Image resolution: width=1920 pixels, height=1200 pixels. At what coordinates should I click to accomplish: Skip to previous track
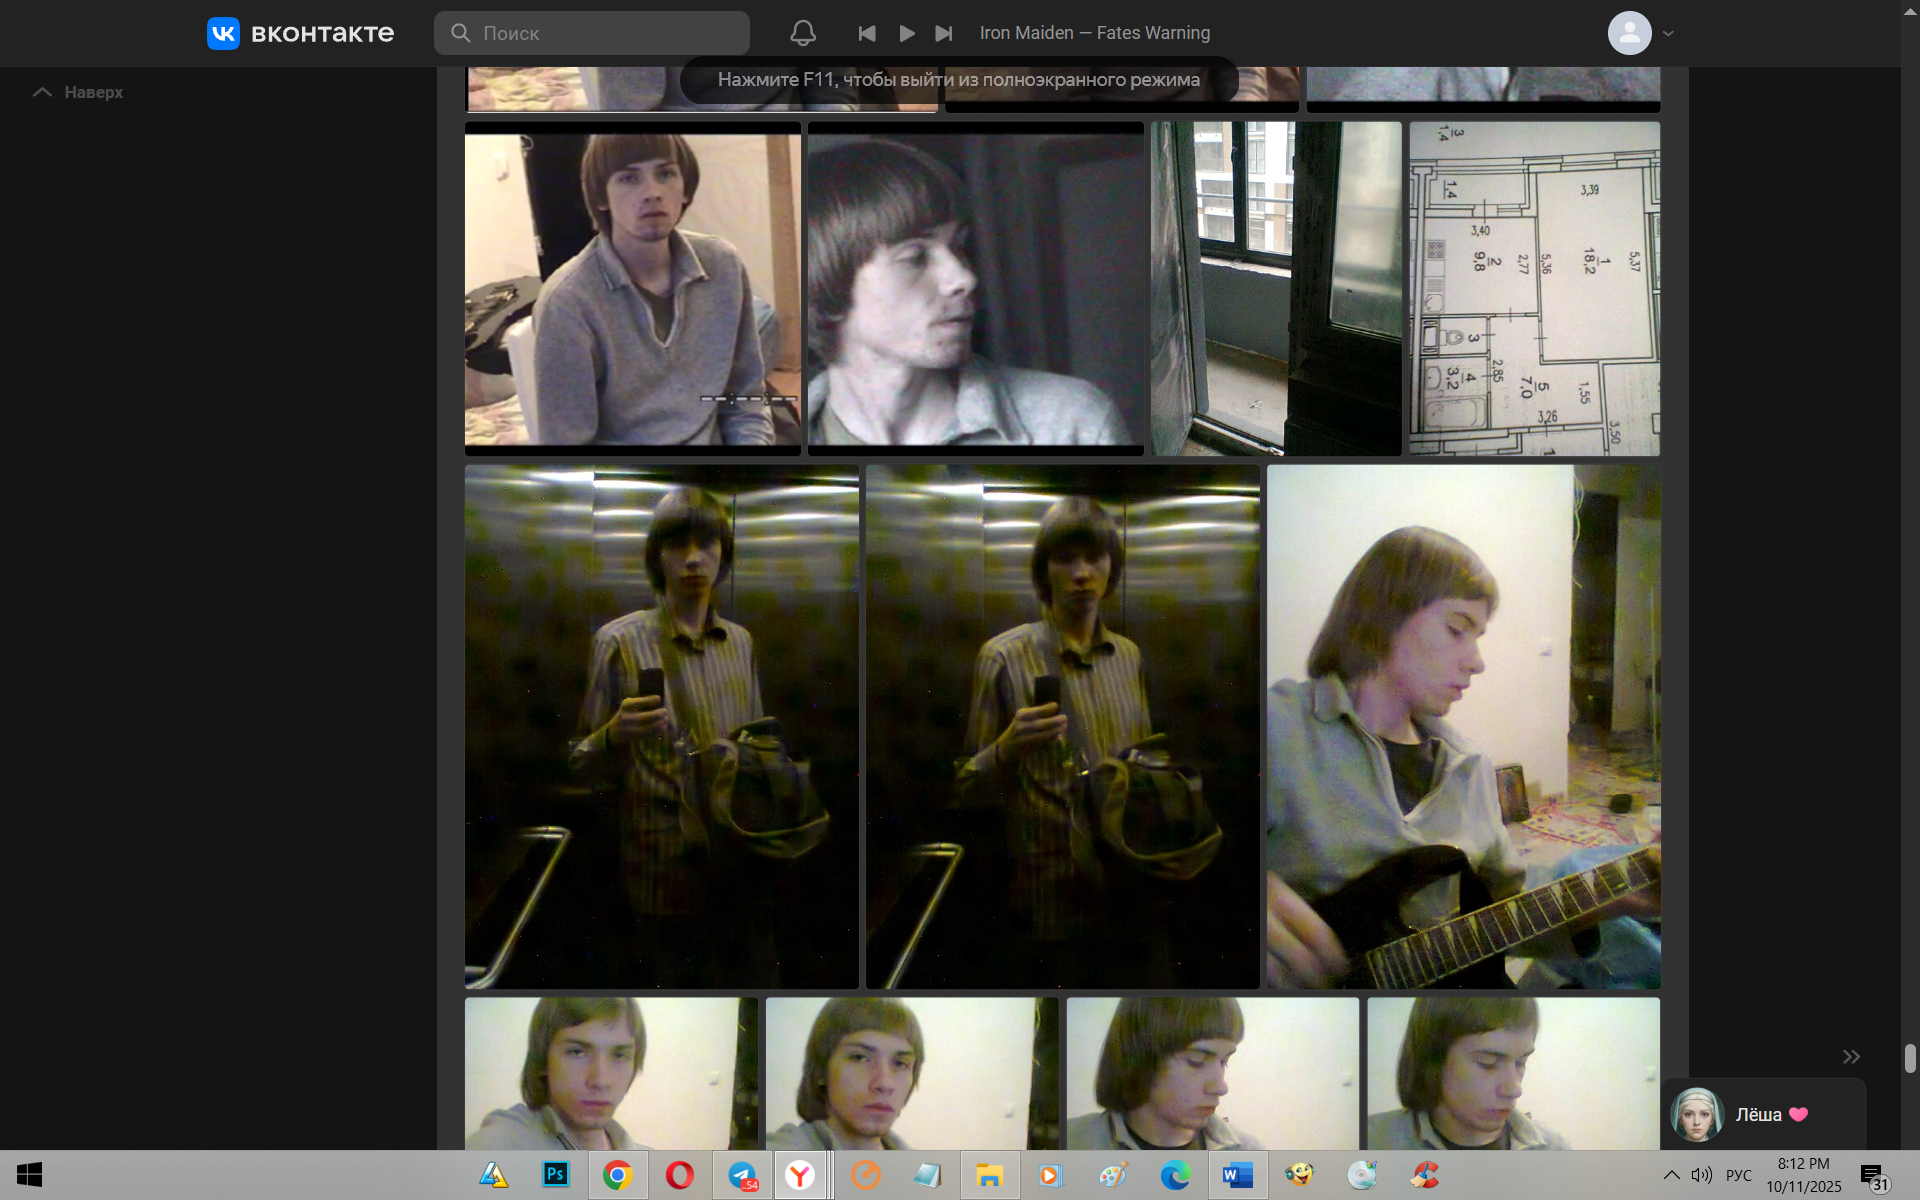(x=866, y=33)
